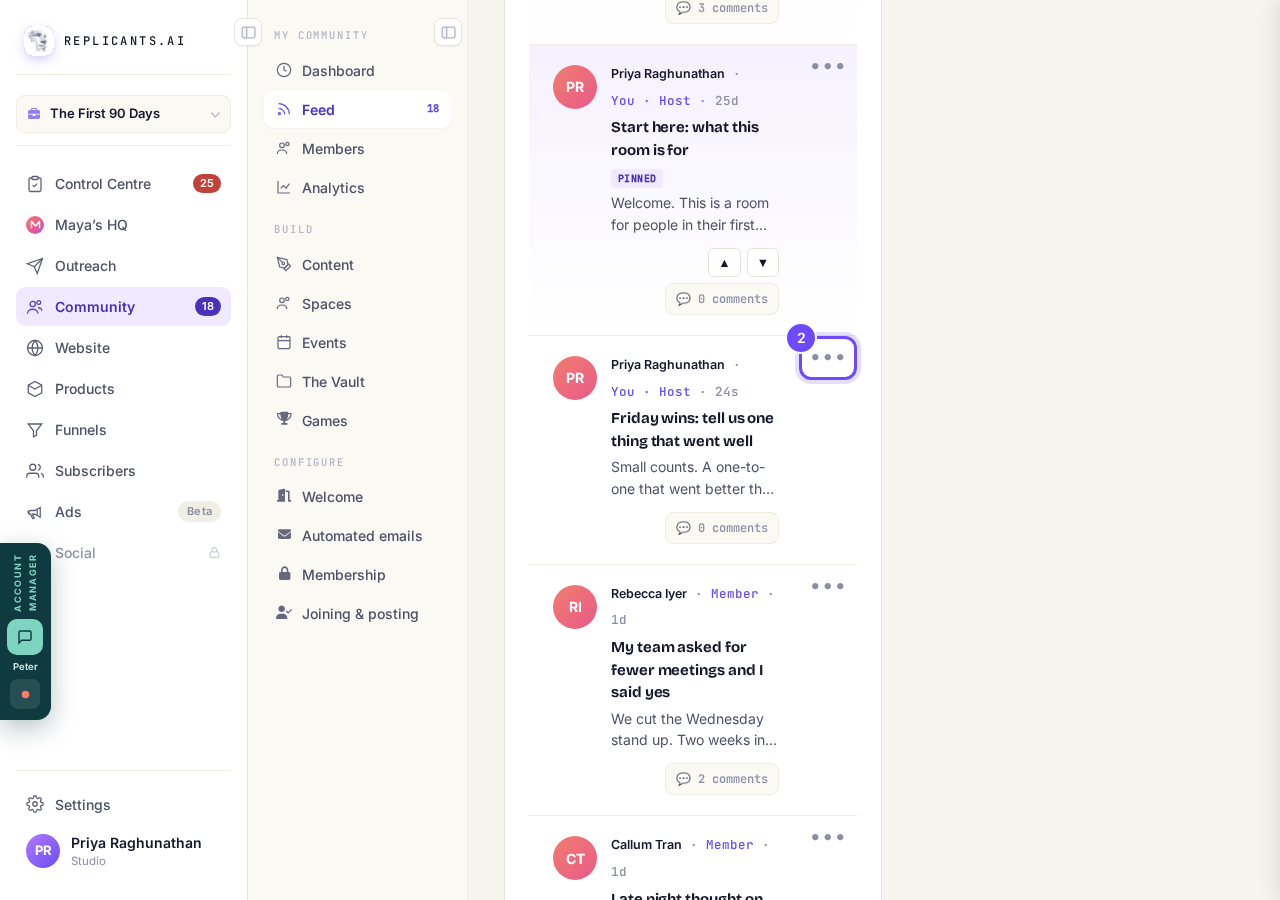Open Events calendar page

pyautogui.click(x=357, y=343)
